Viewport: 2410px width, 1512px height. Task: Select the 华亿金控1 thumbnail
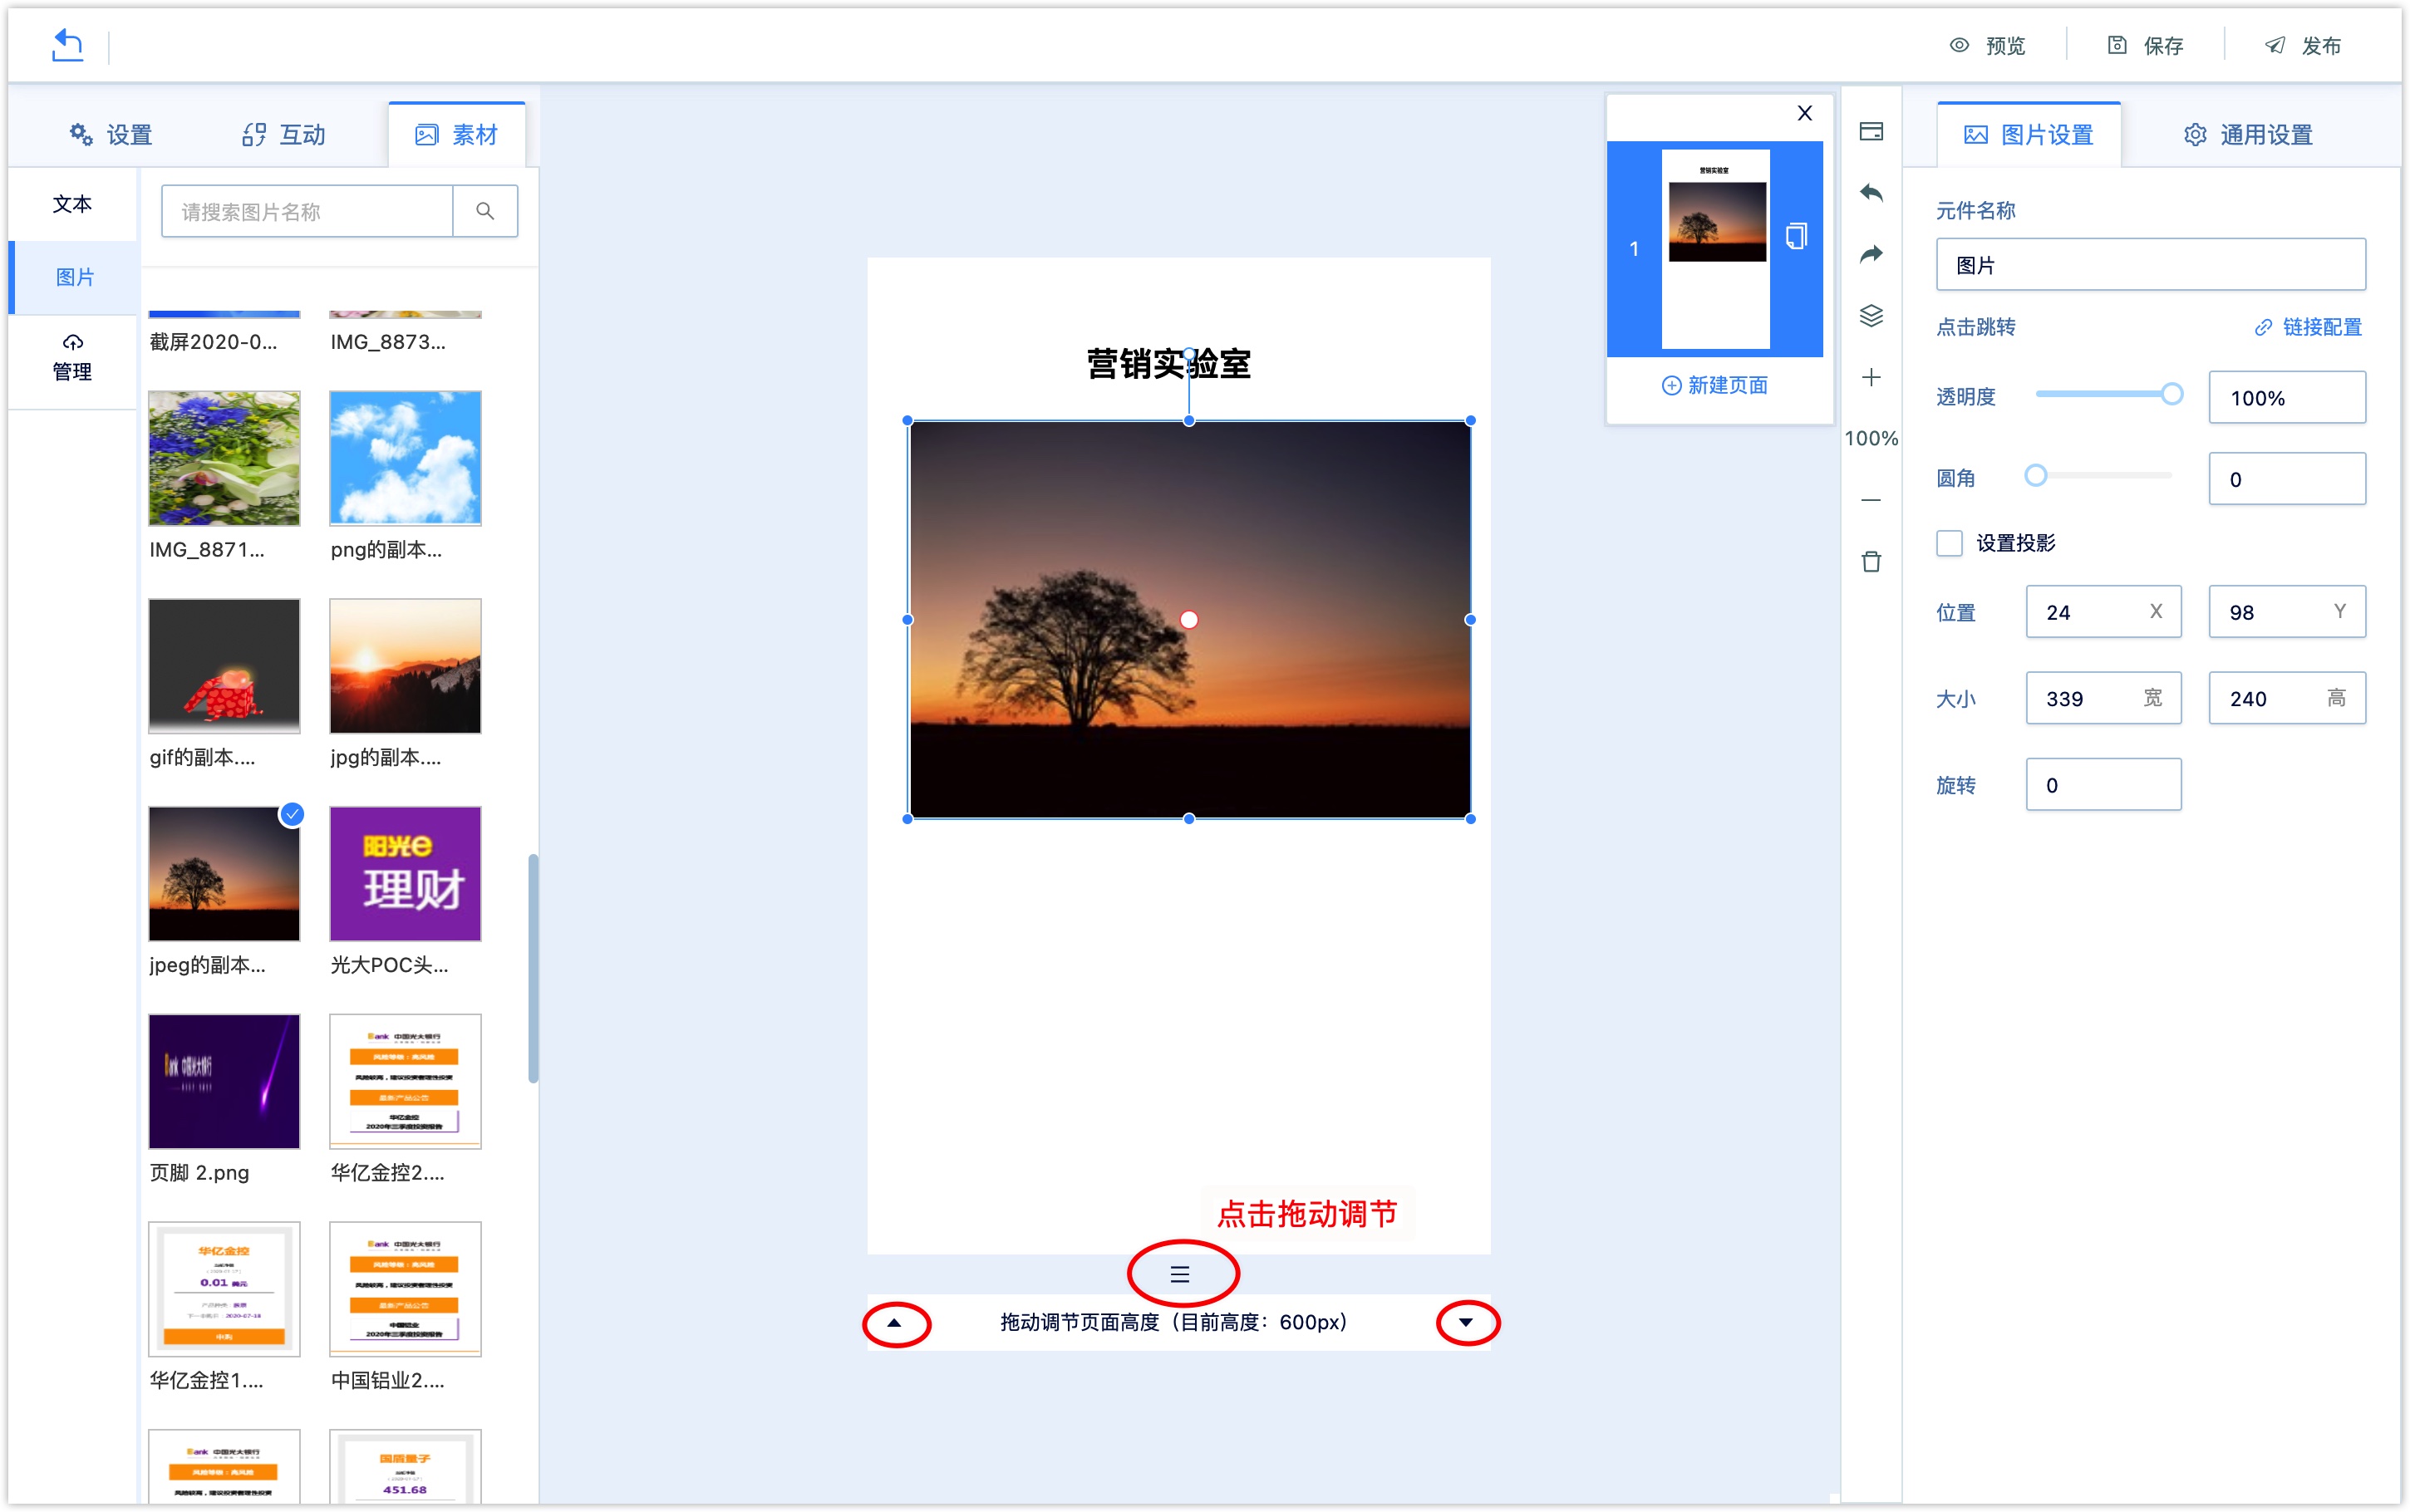[224, 1289]
